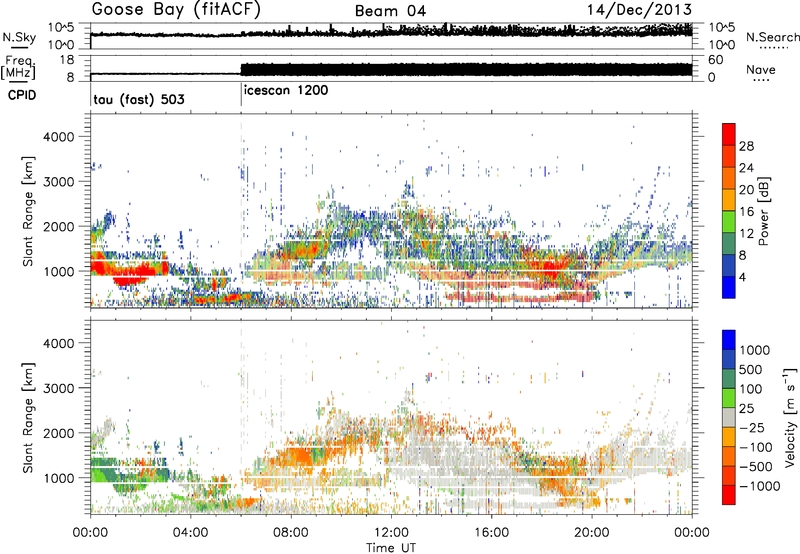Screen dimensions: 800x554
Task: Click the '12:00' time axis tick label
Action: [x=391, y=533]
